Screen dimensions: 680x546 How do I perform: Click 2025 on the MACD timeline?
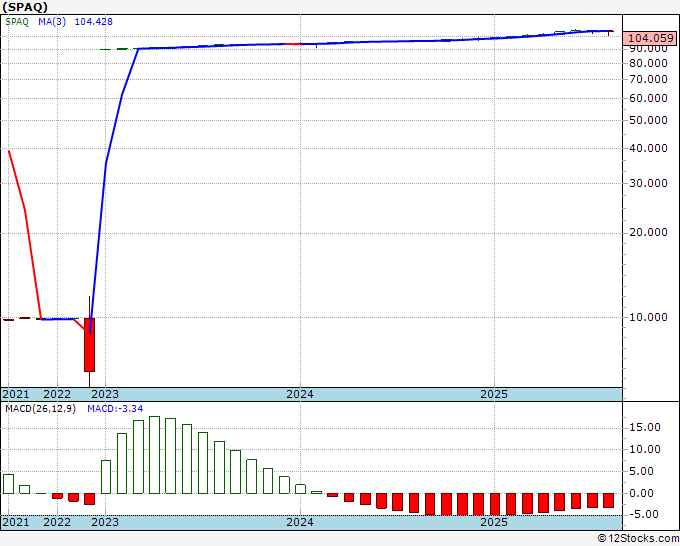click(494, 522)
